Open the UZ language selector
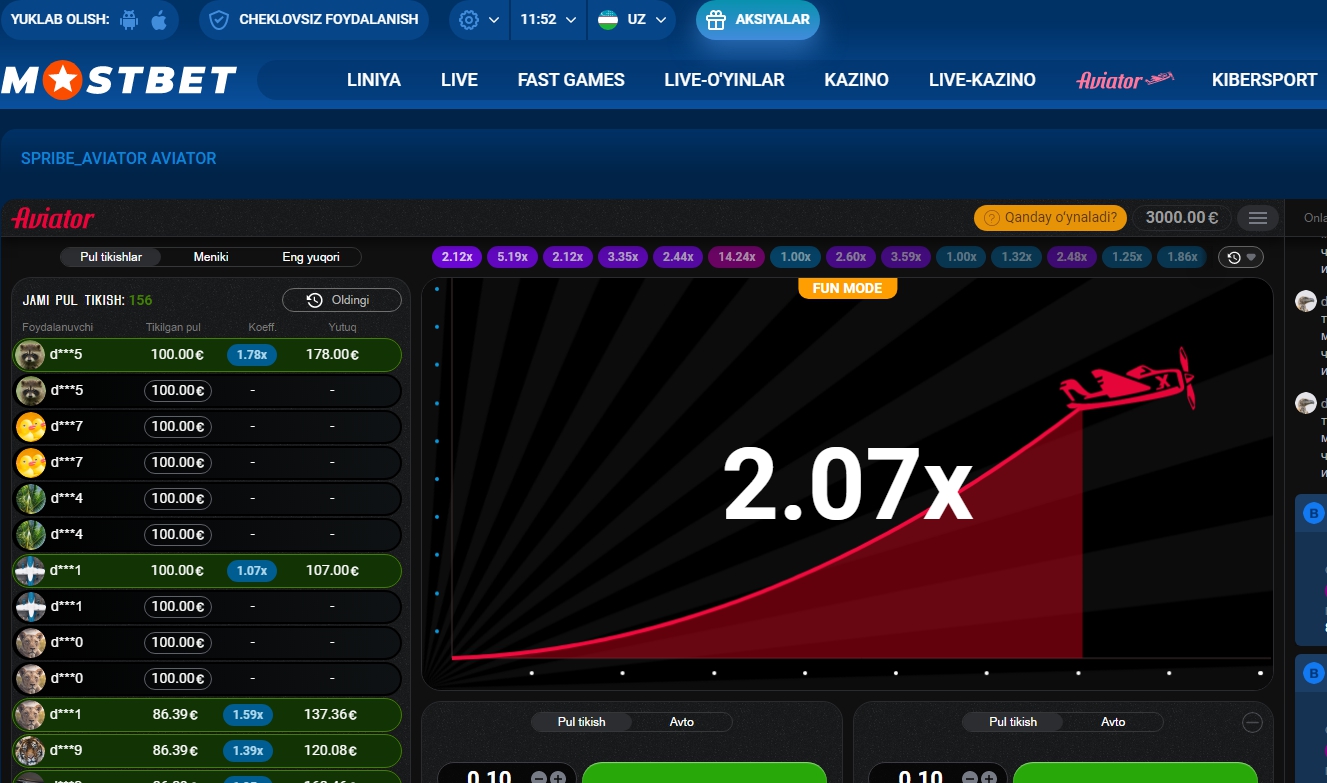 click(x=632, y=20)
